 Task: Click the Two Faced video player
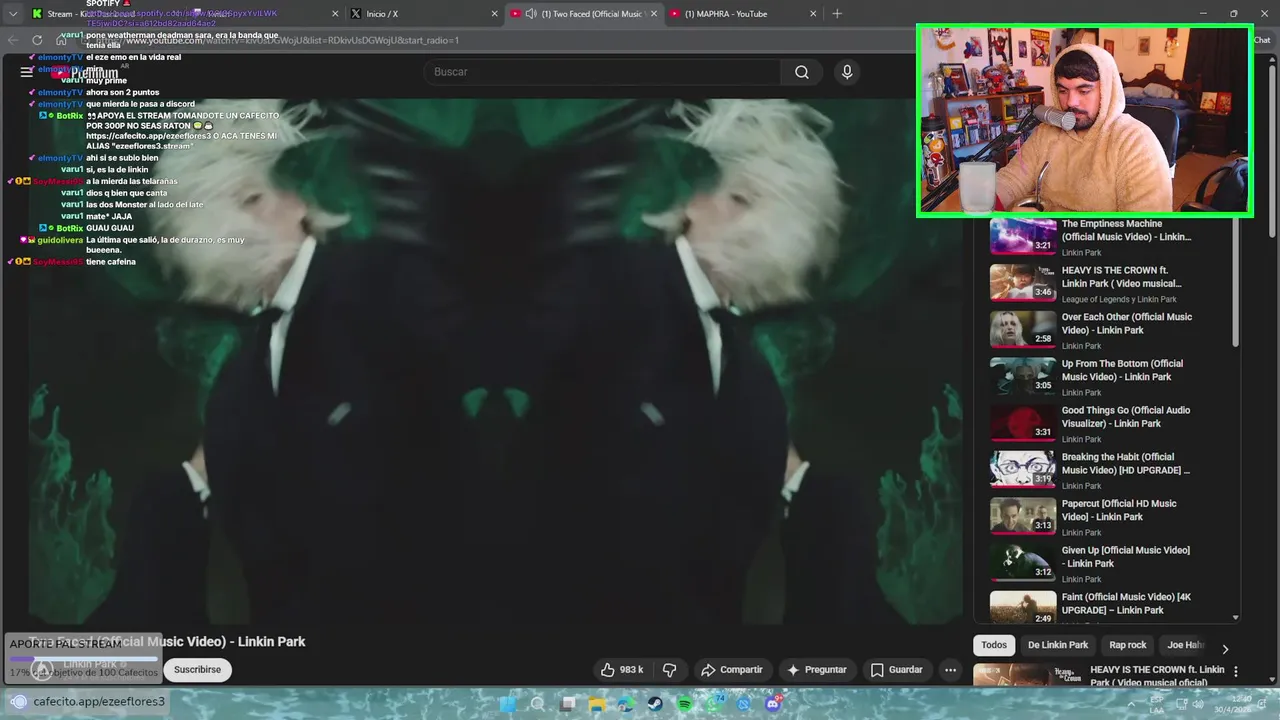tap(495, 361)
